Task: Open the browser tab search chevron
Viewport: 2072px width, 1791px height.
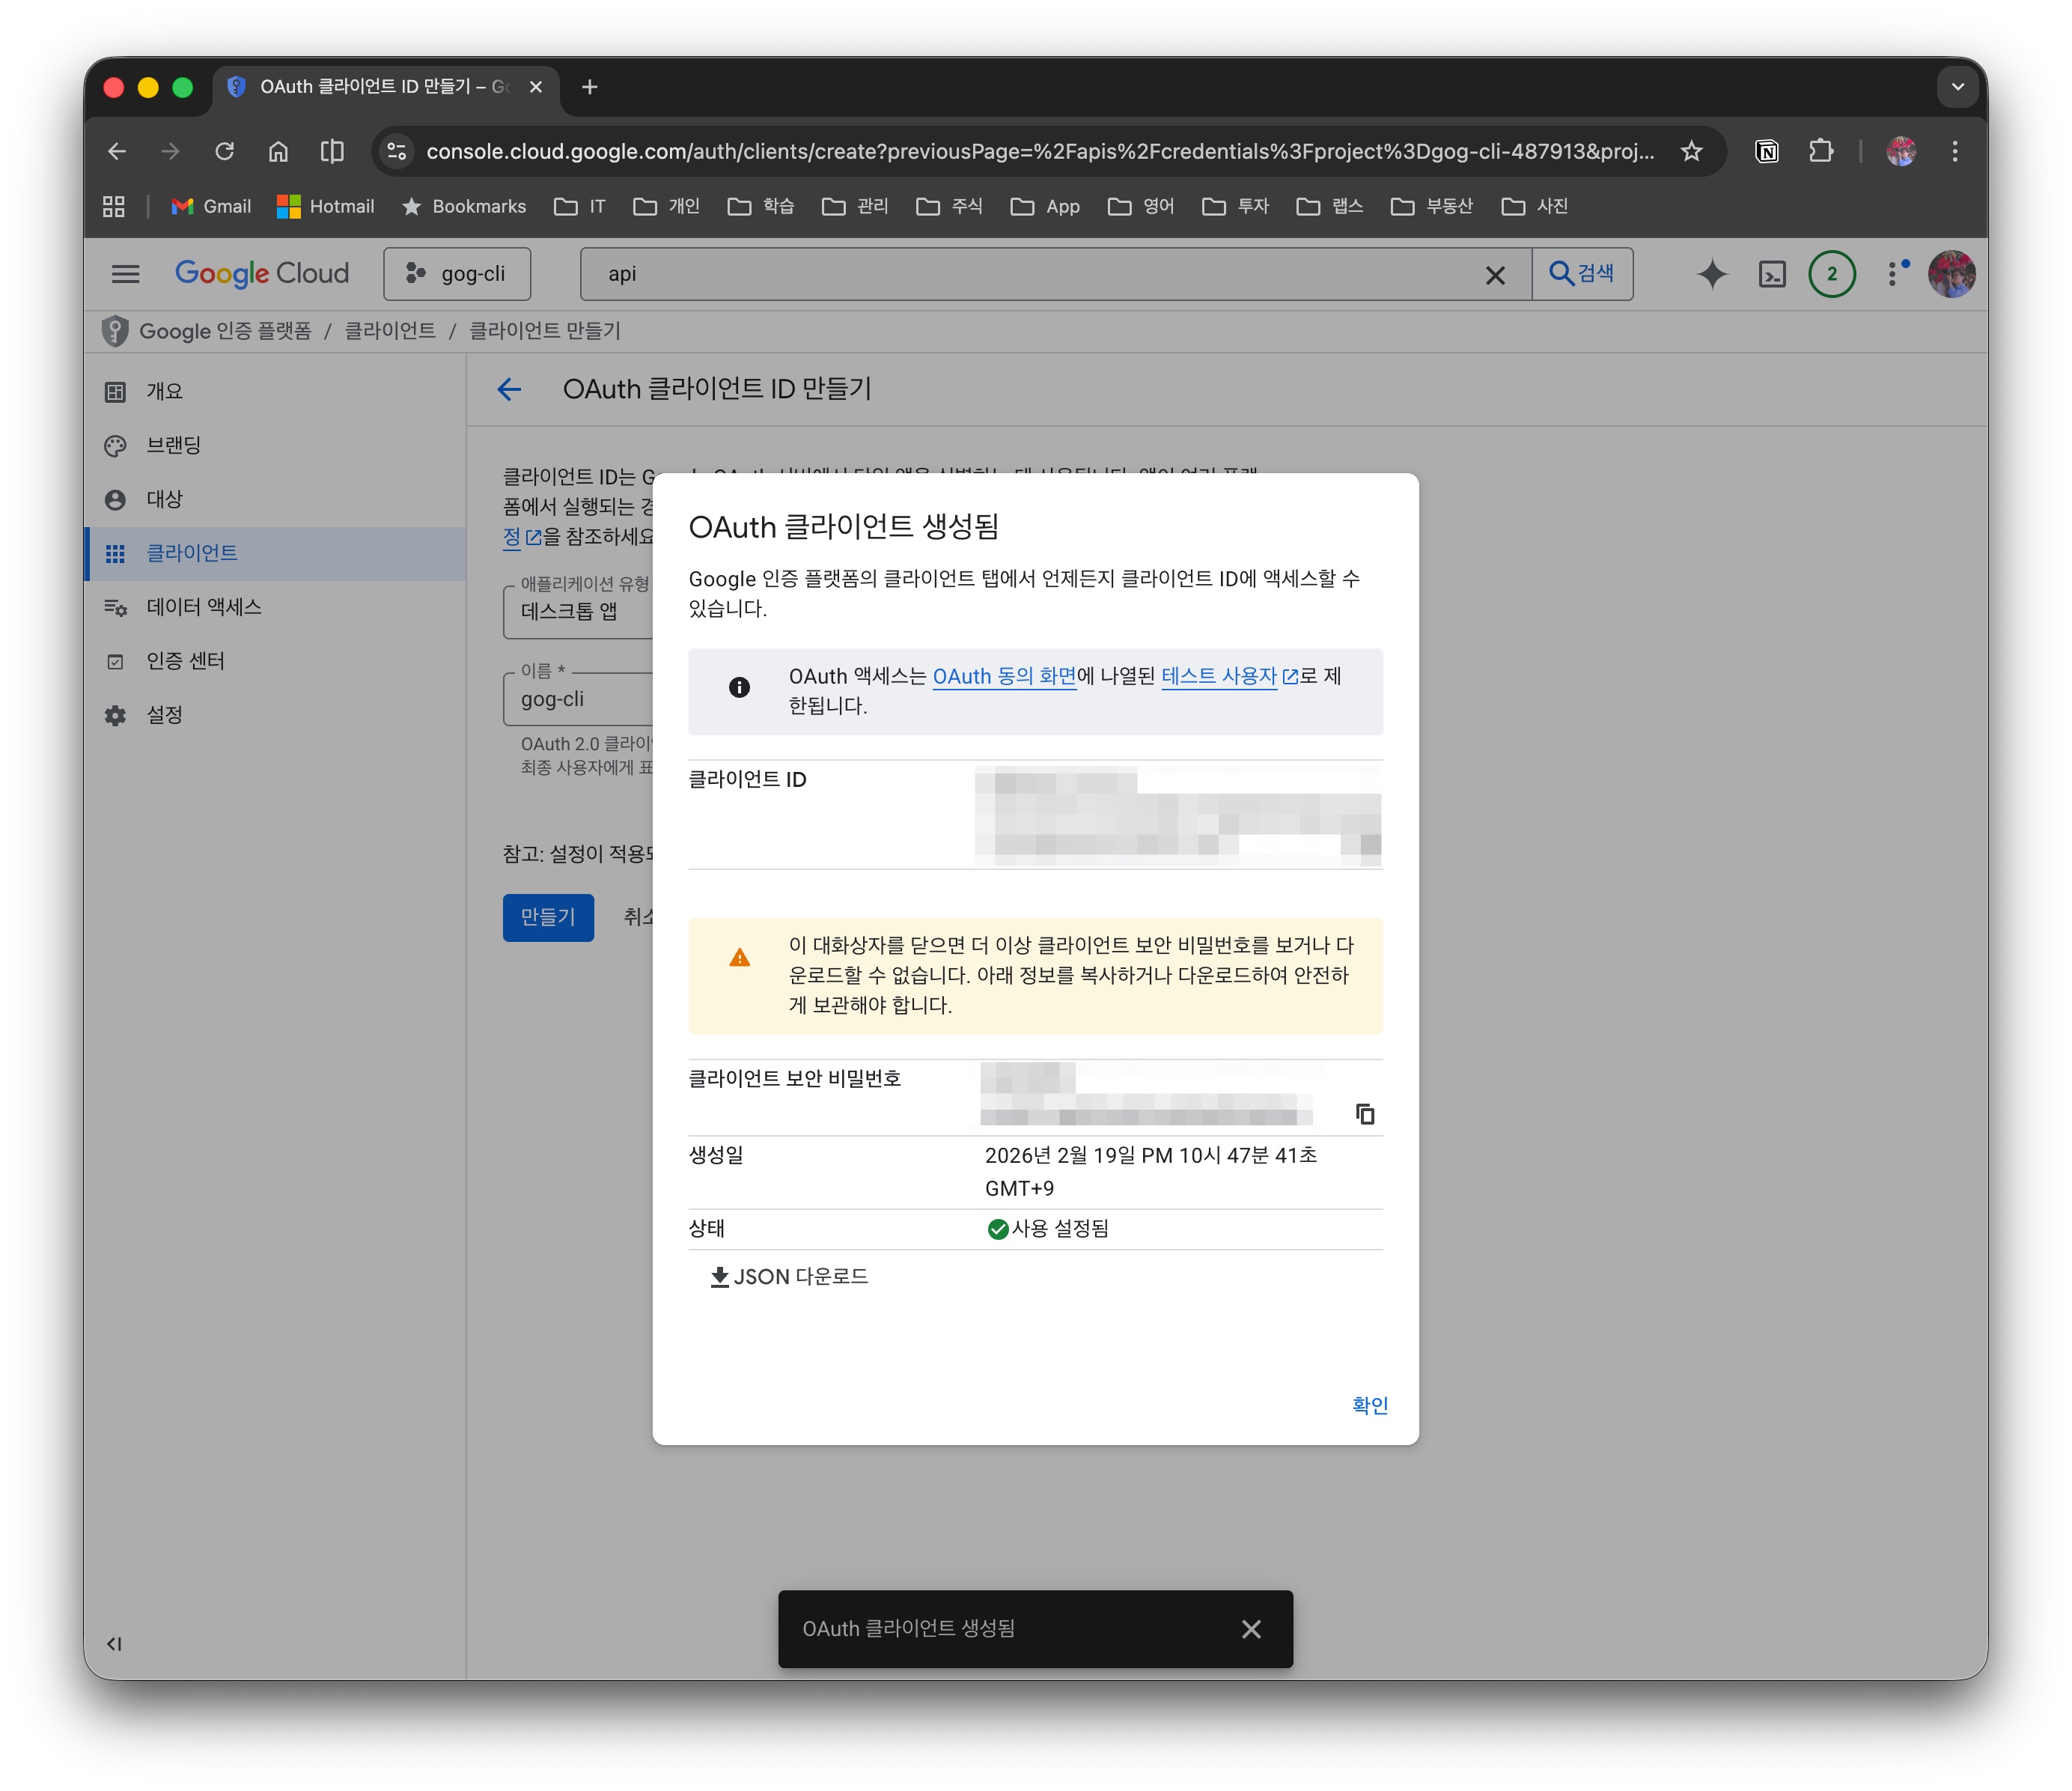Action: (x=1957, y=86)
